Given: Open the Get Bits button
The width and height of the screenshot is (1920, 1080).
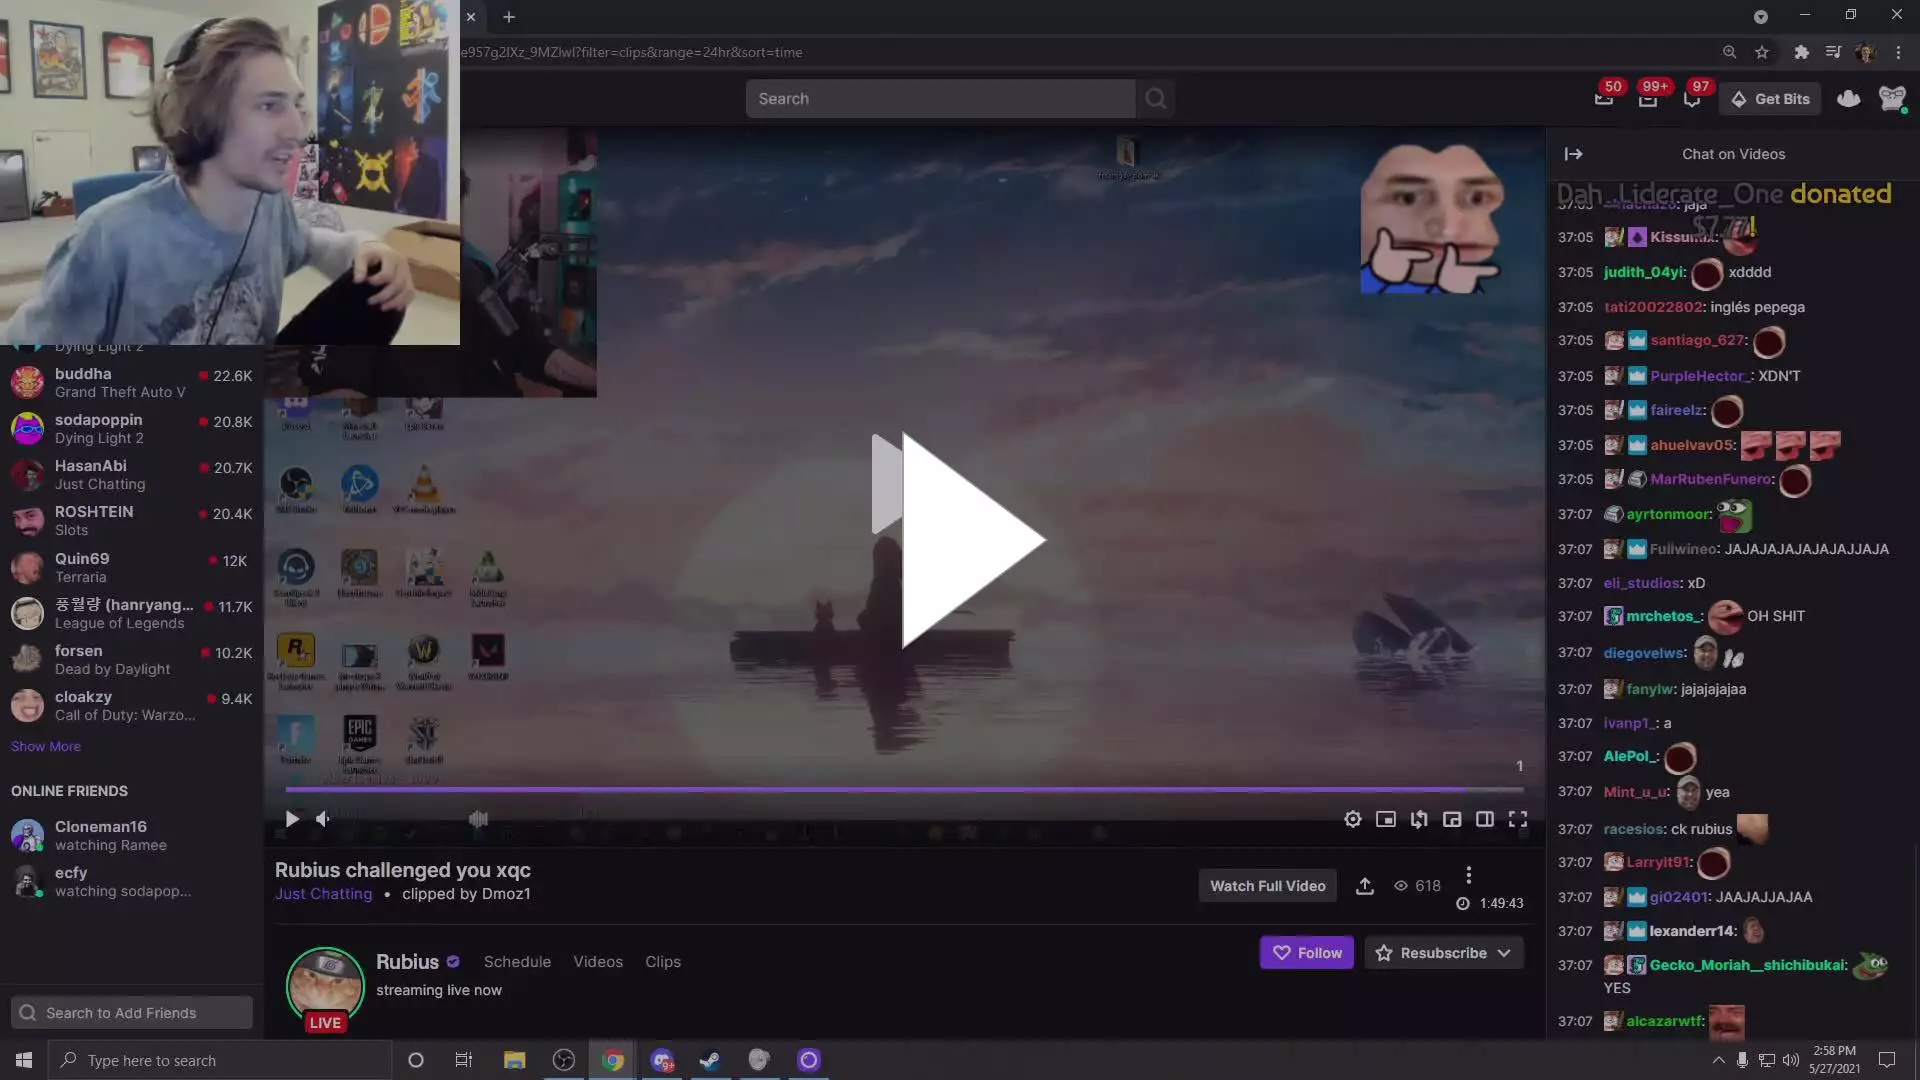Looking at the screenshot, I should [x=1770, y=99].
